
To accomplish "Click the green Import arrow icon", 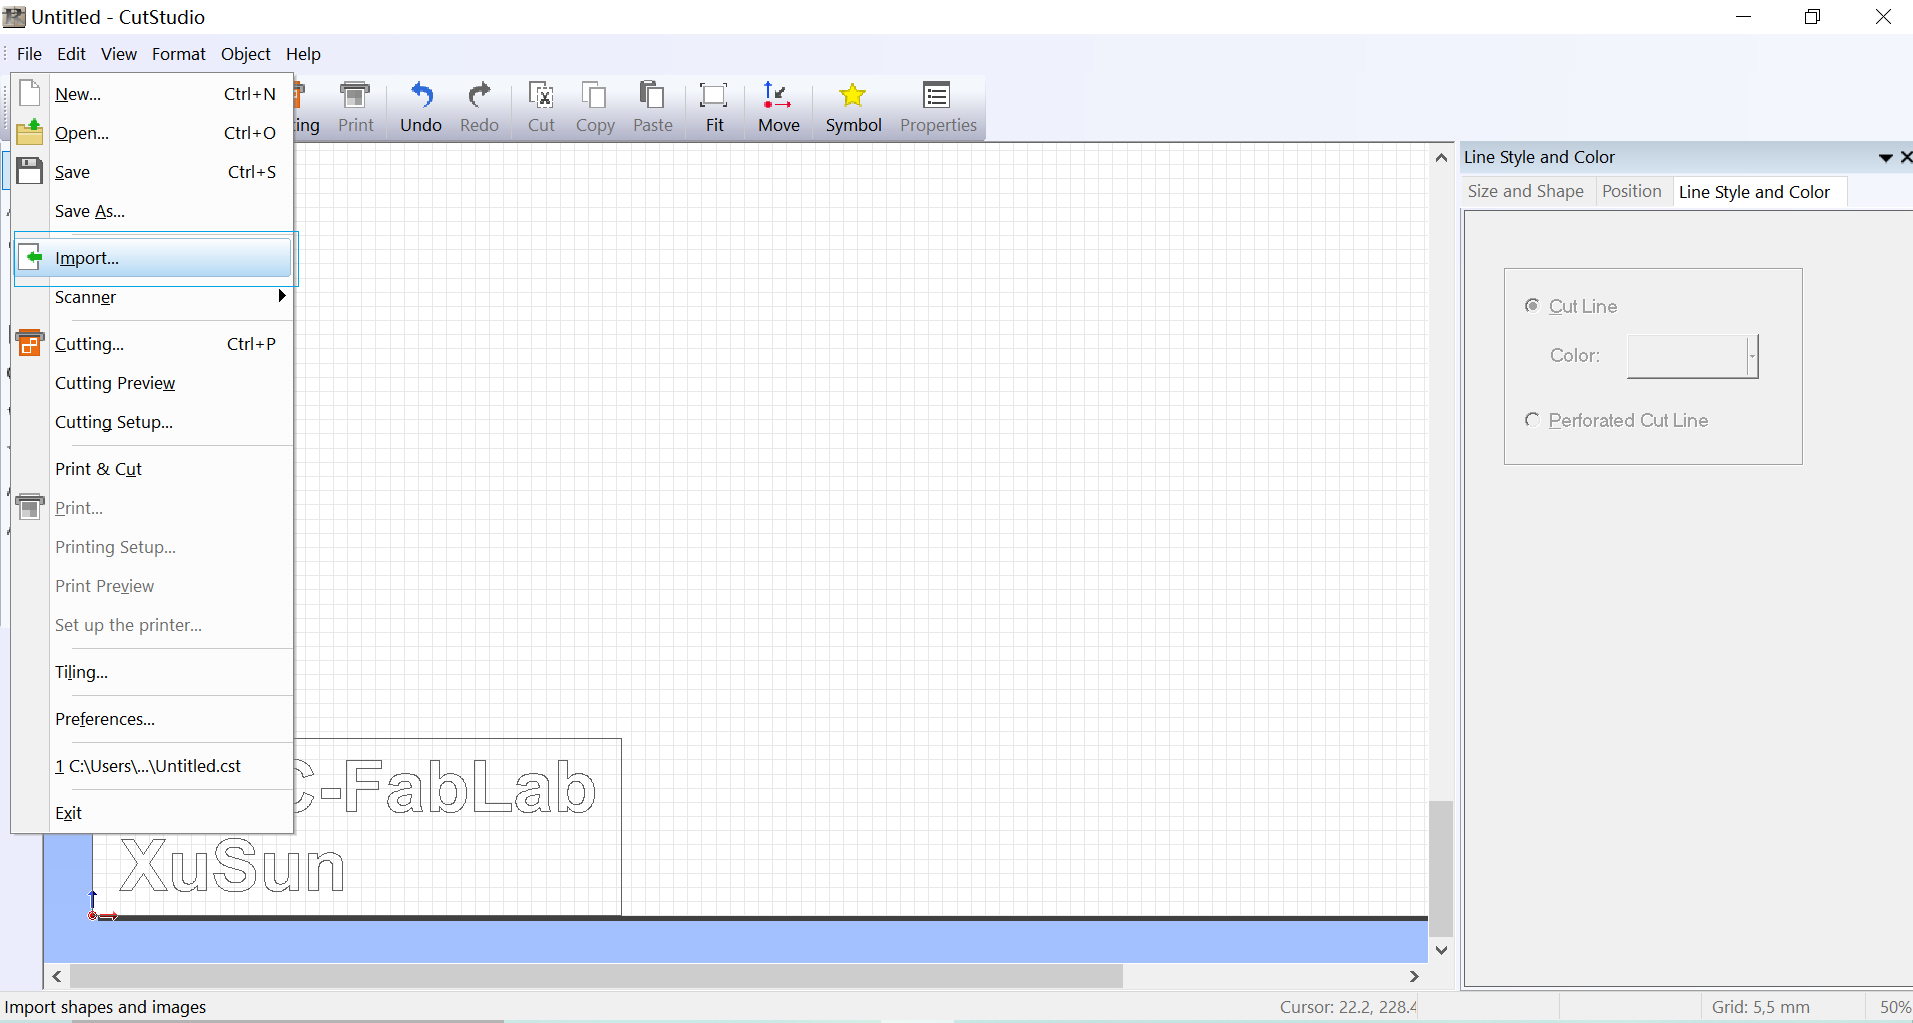I will pos(33,257).
